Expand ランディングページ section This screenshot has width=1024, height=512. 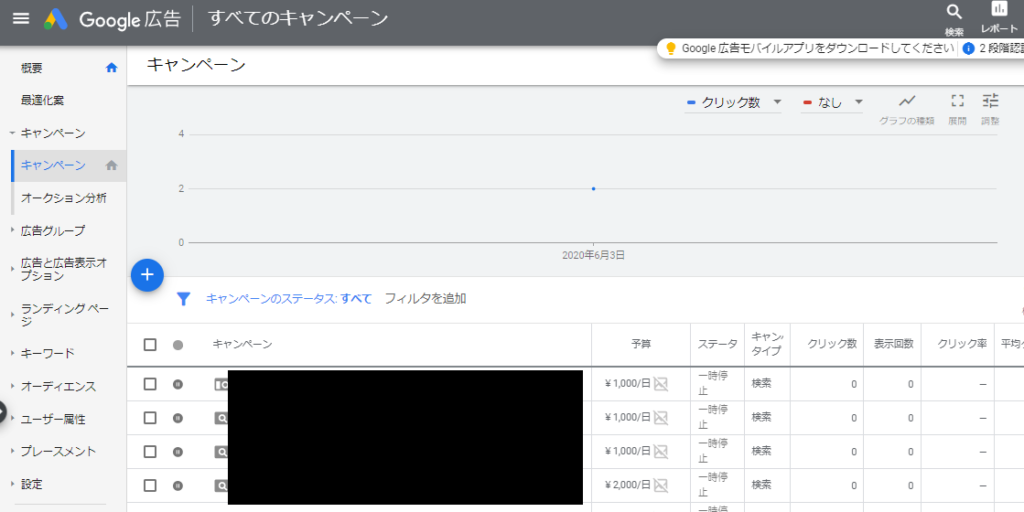(x=12, y=315)
